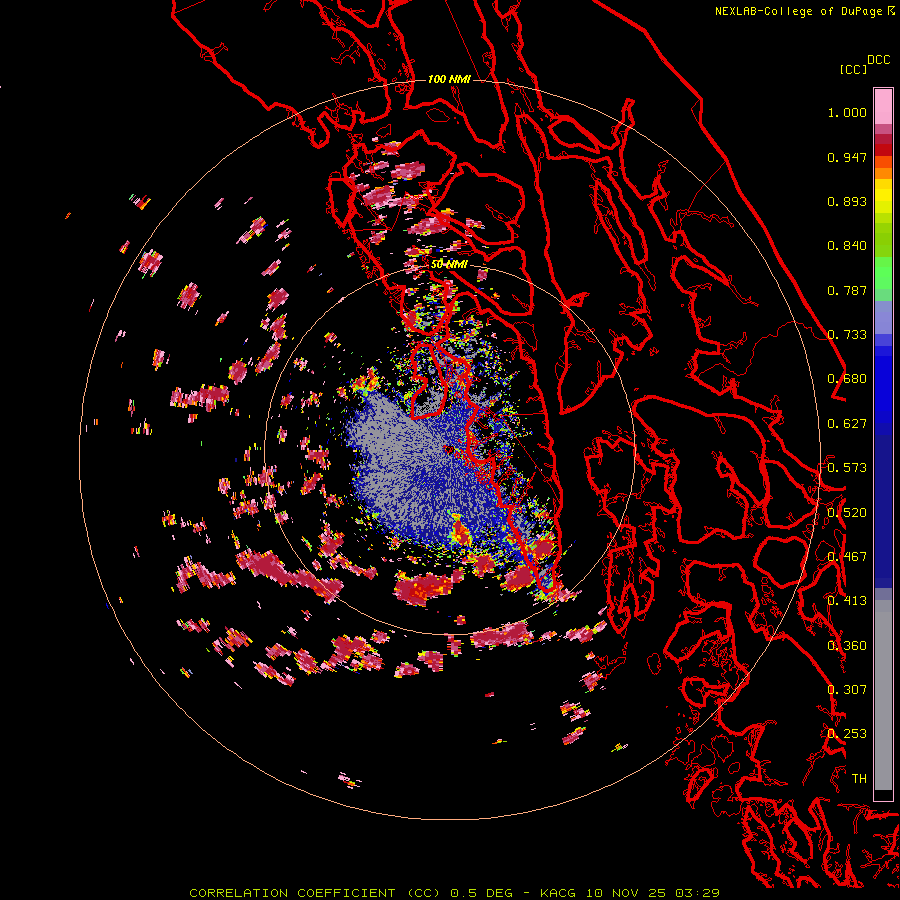The image size is (900, 900).
Task: Select the 0.467 color bar value
Action: 847,557
